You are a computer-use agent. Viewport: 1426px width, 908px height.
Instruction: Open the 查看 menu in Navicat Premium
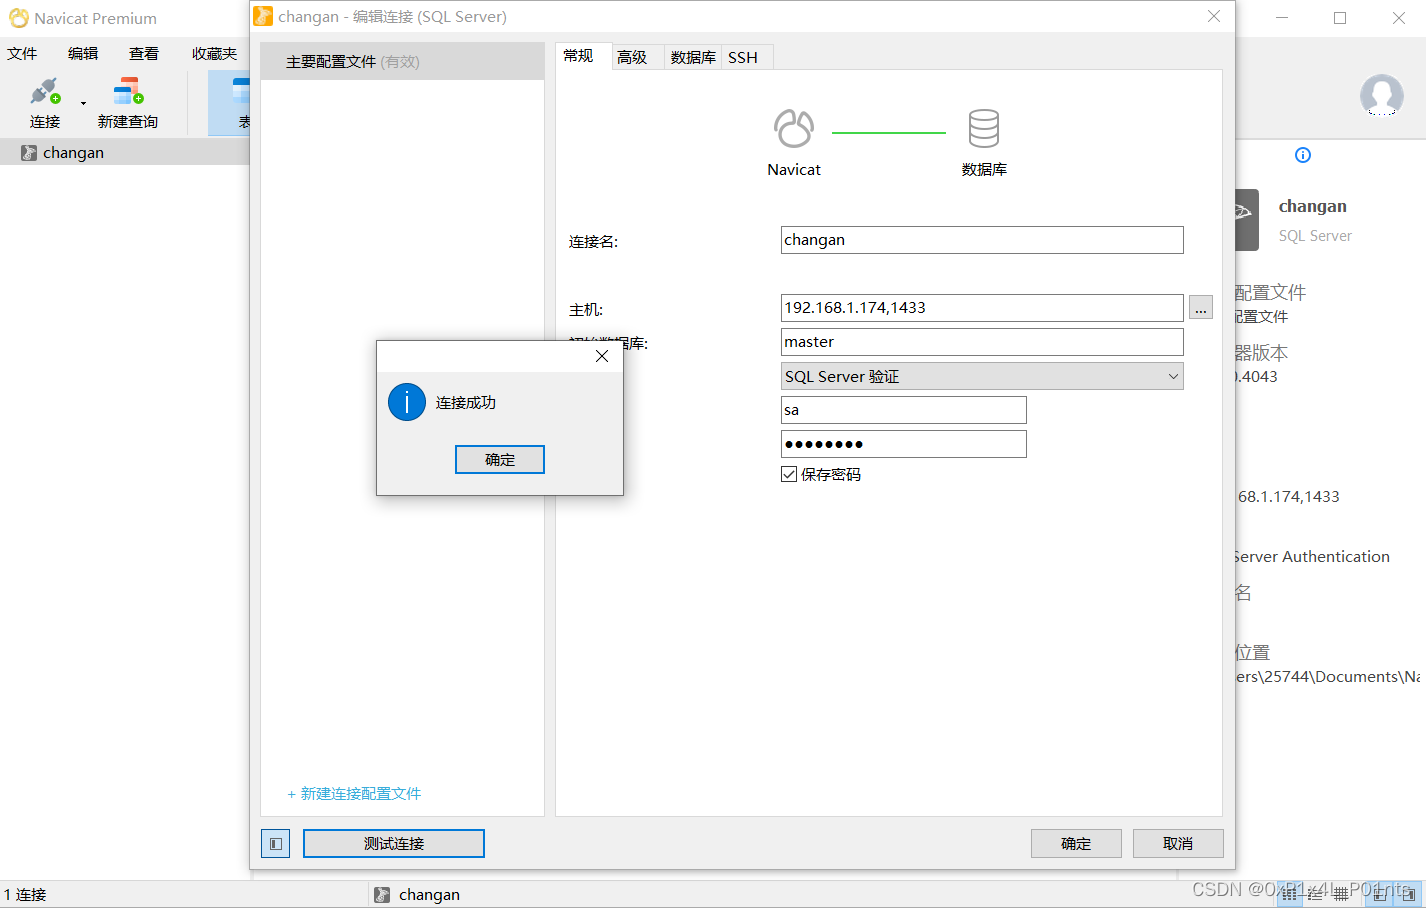click(x=144, y=54)
